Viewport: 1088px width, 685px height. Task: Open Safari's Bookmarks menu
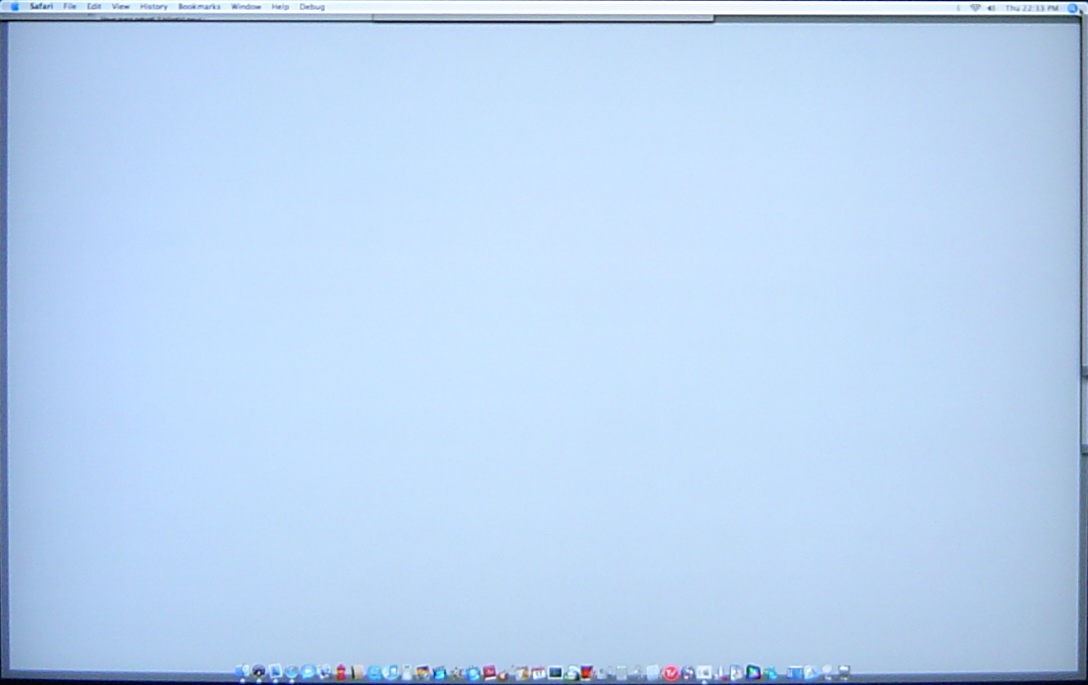point(199,7)
